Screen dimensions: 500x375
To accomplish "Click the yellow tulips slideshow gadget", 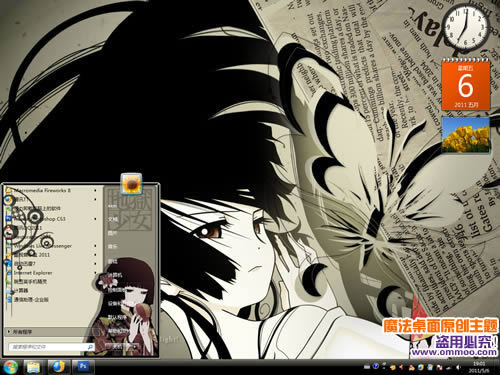I will 466,135.
